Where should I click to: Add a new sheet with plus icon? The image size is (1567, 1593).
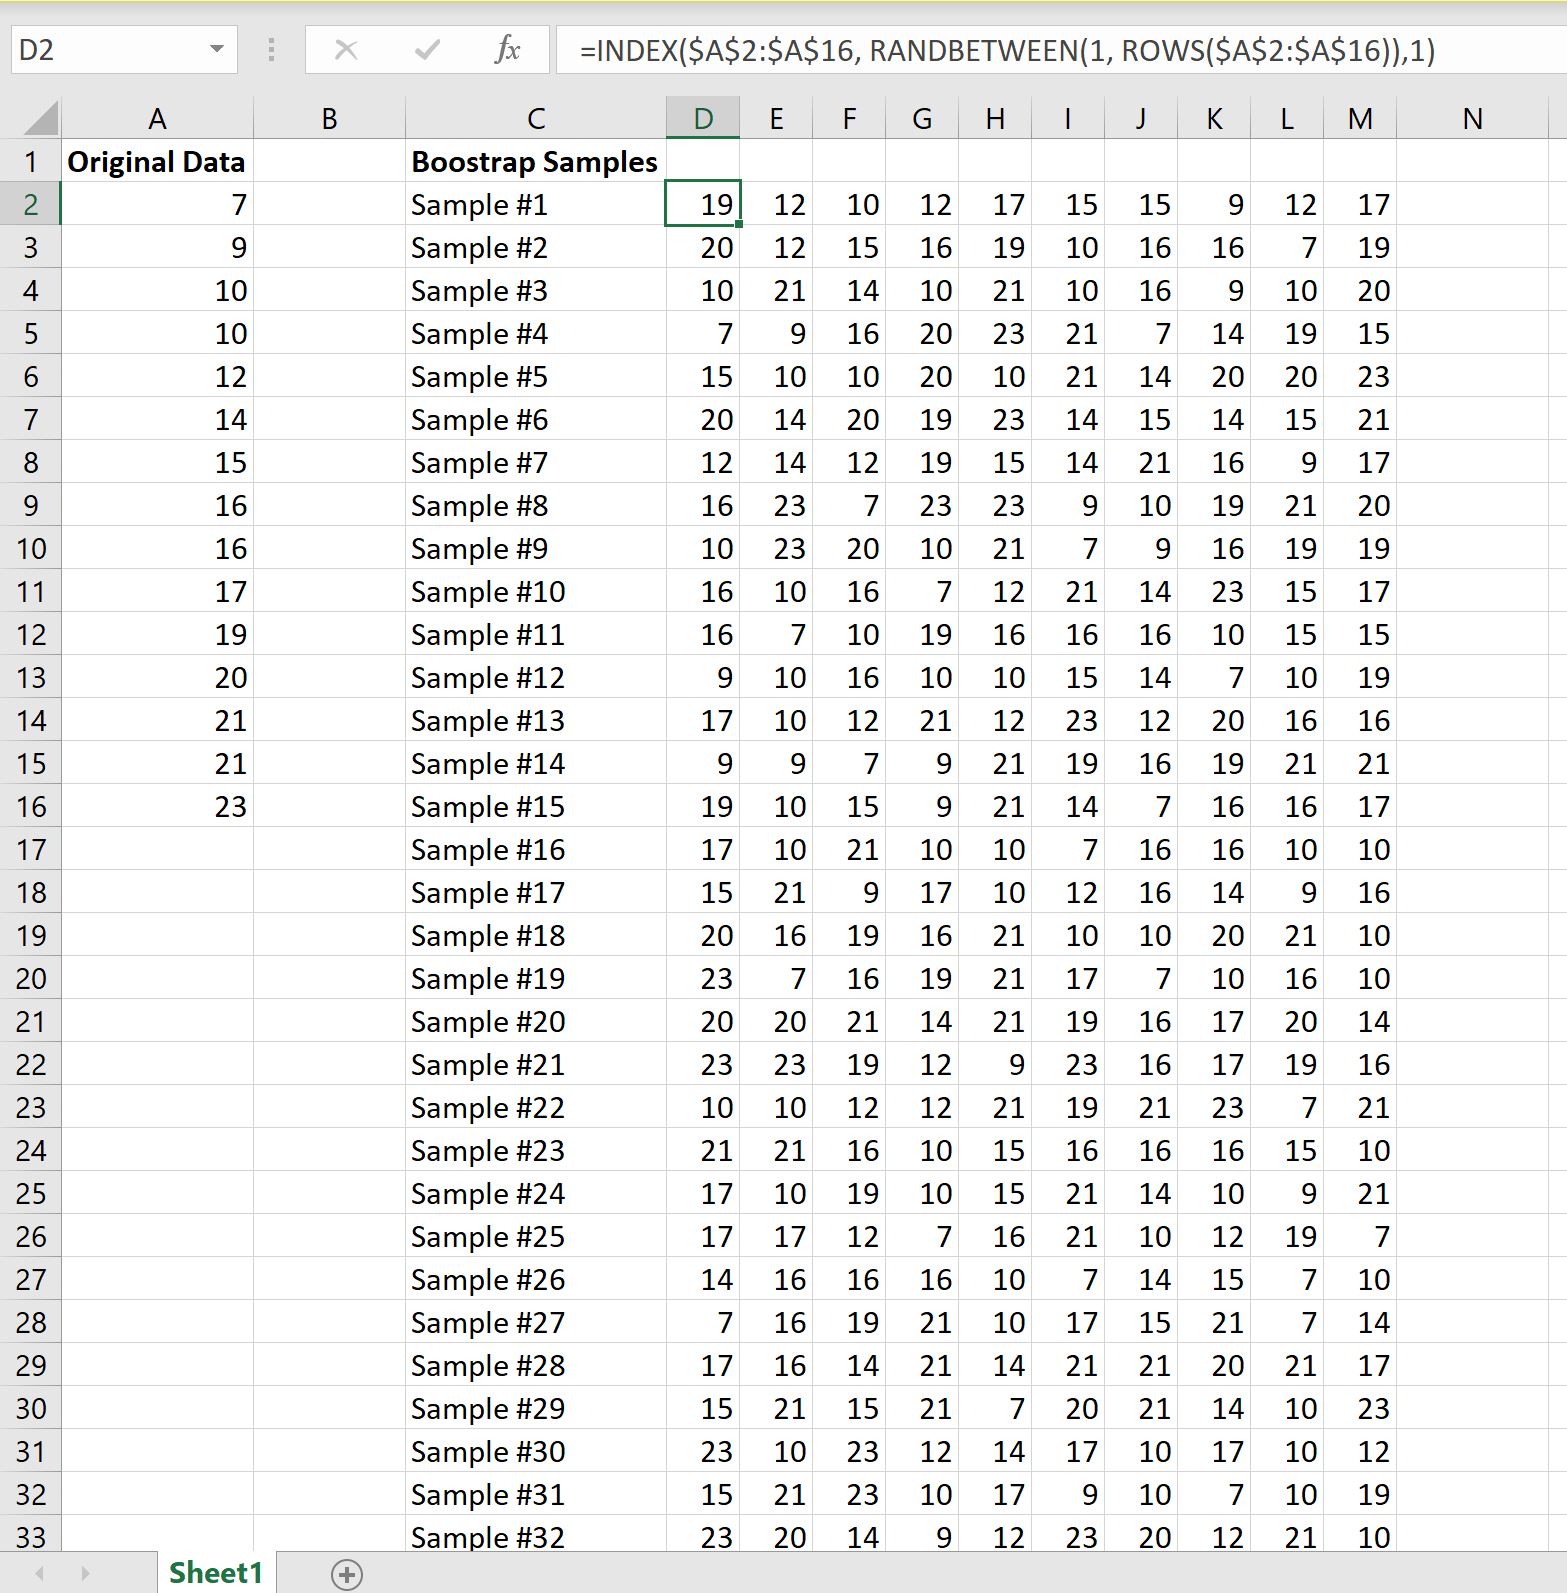[347, 1574]
